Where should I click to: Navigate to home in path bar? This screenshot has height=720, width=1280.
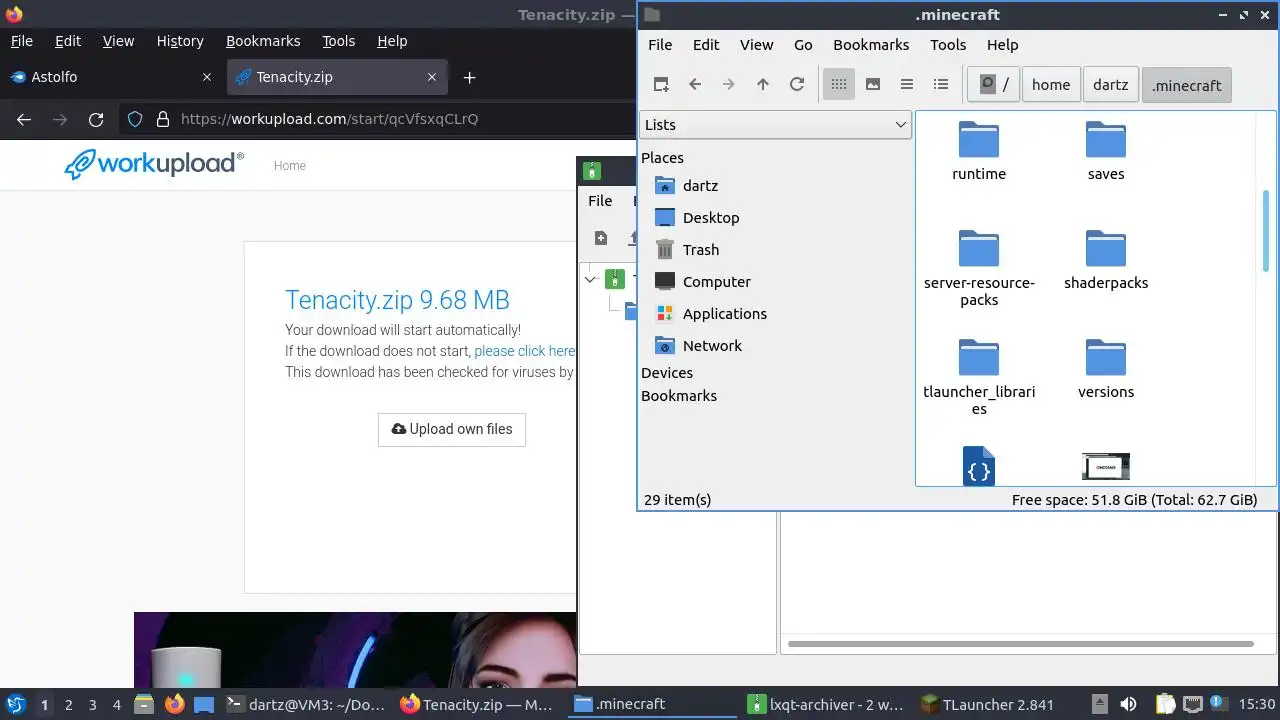click(1051, 85)
